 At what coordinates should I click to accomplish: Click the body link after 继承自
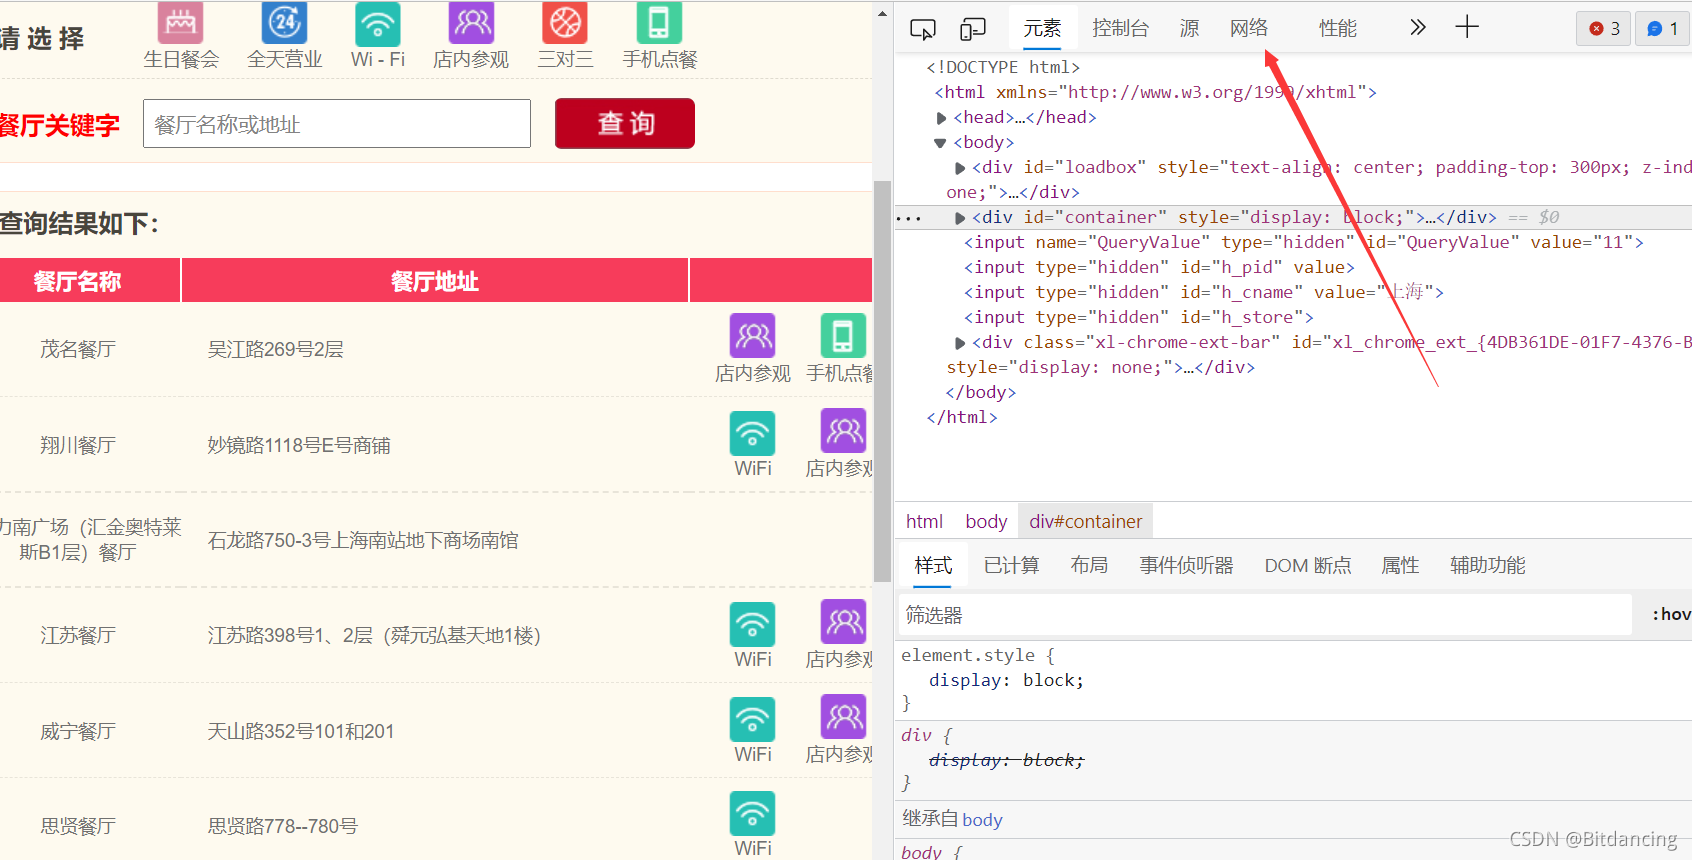point(982,820)
